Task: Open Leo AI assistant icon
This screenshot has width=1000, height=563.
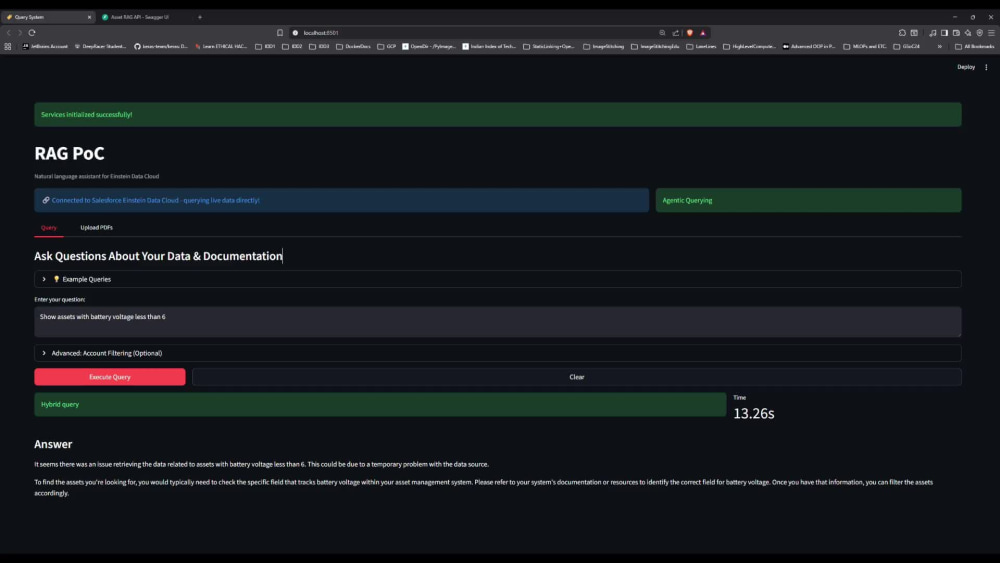Action: [x=967, y=33]
